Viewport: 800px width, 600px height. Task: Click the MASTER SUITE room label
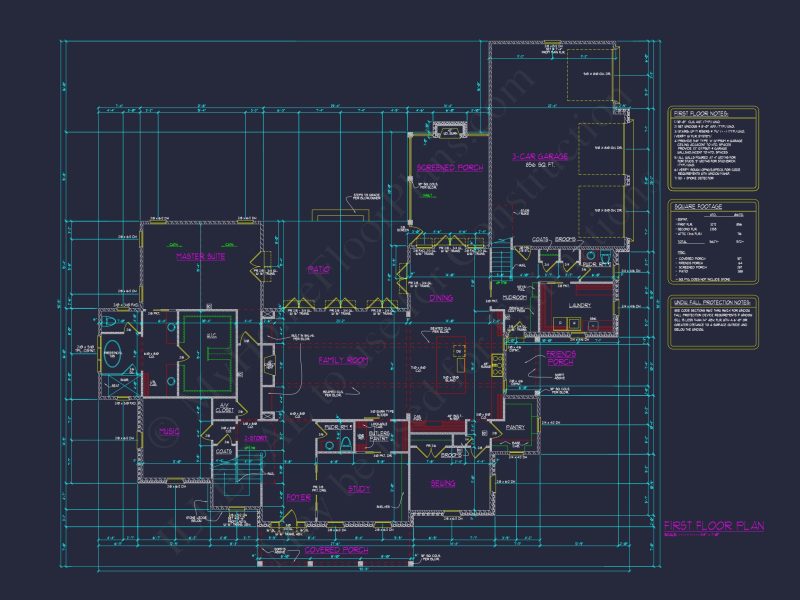tap(201, 256)
